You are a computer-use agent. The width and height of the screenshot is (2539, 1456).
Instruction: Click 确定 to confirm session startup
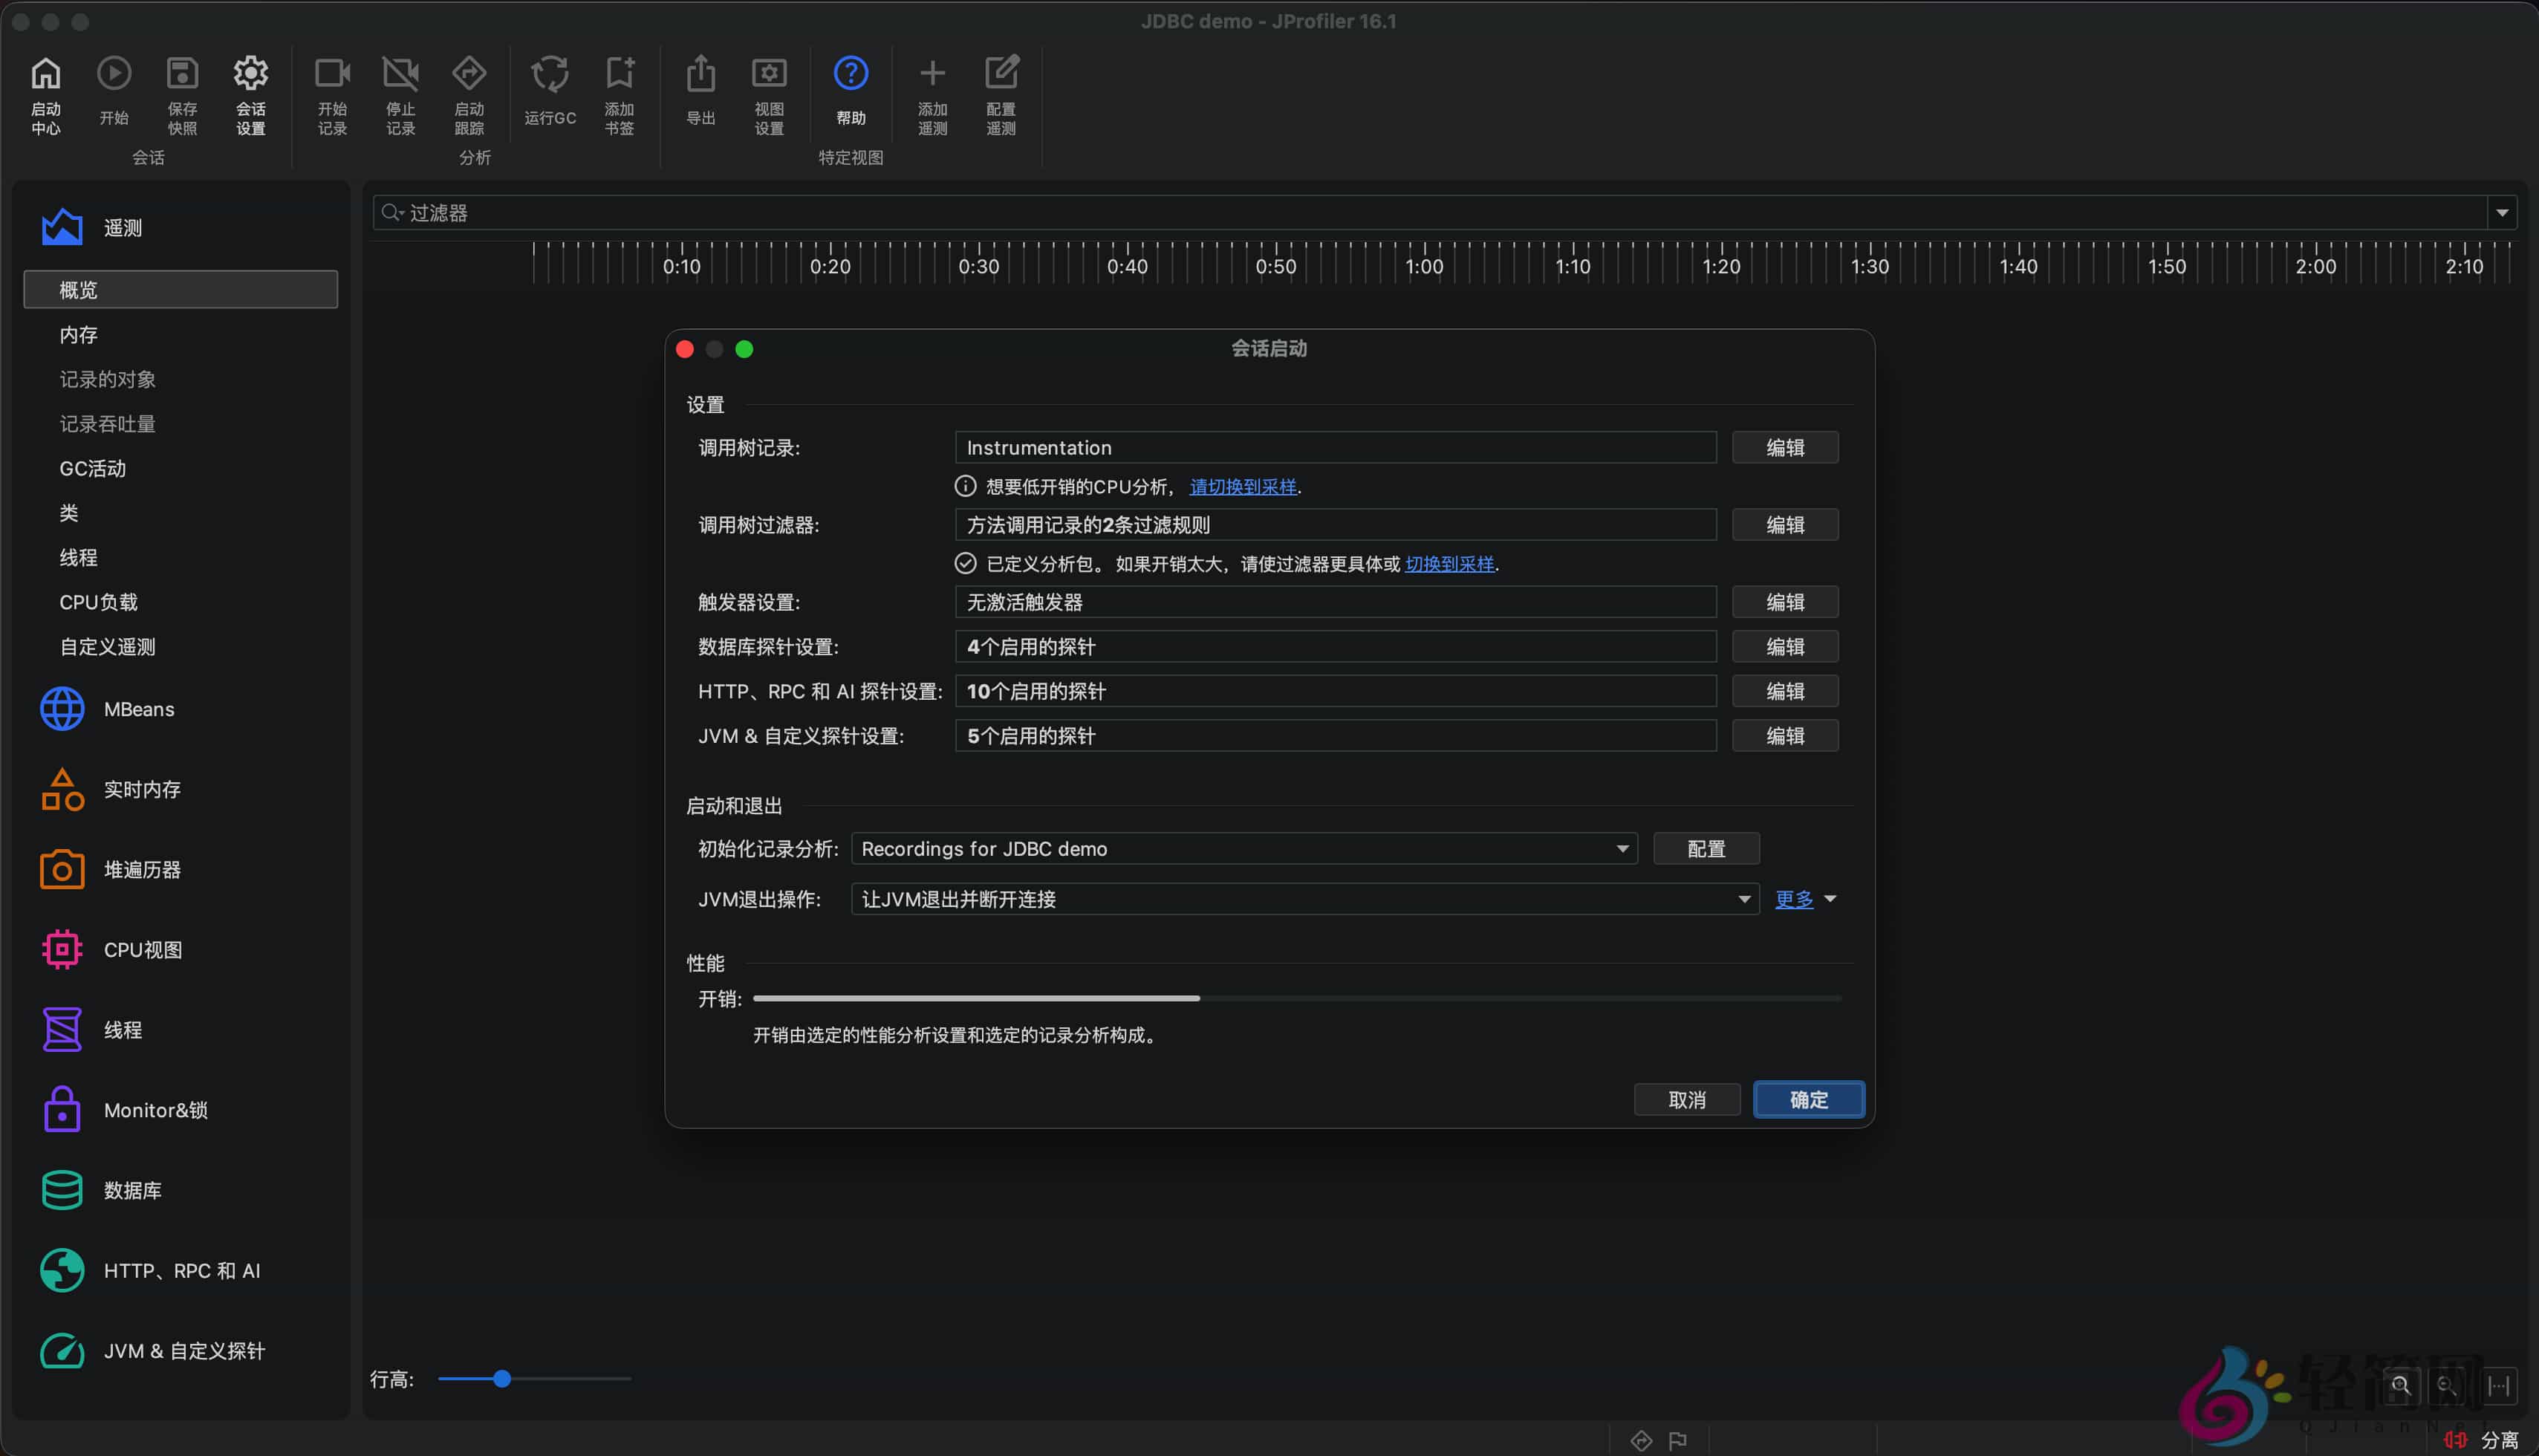[x=1808, y=1100]
